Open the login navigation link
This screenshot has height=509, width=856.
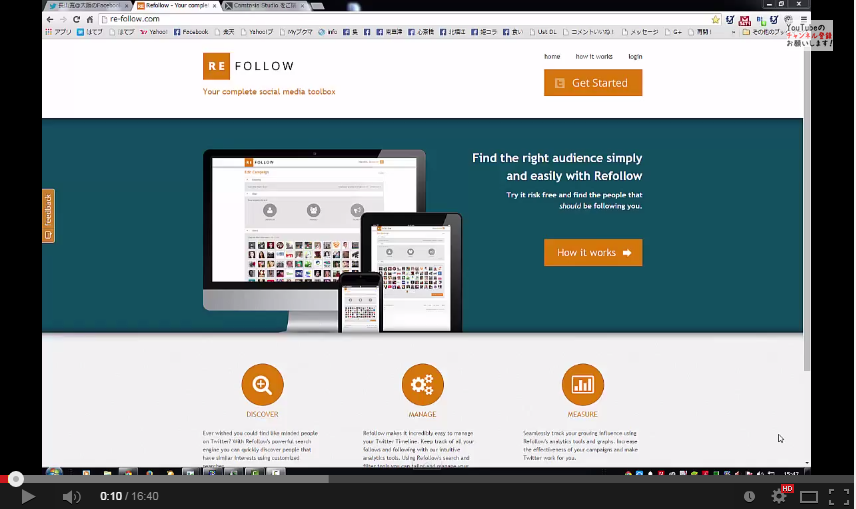coord(635,57)
